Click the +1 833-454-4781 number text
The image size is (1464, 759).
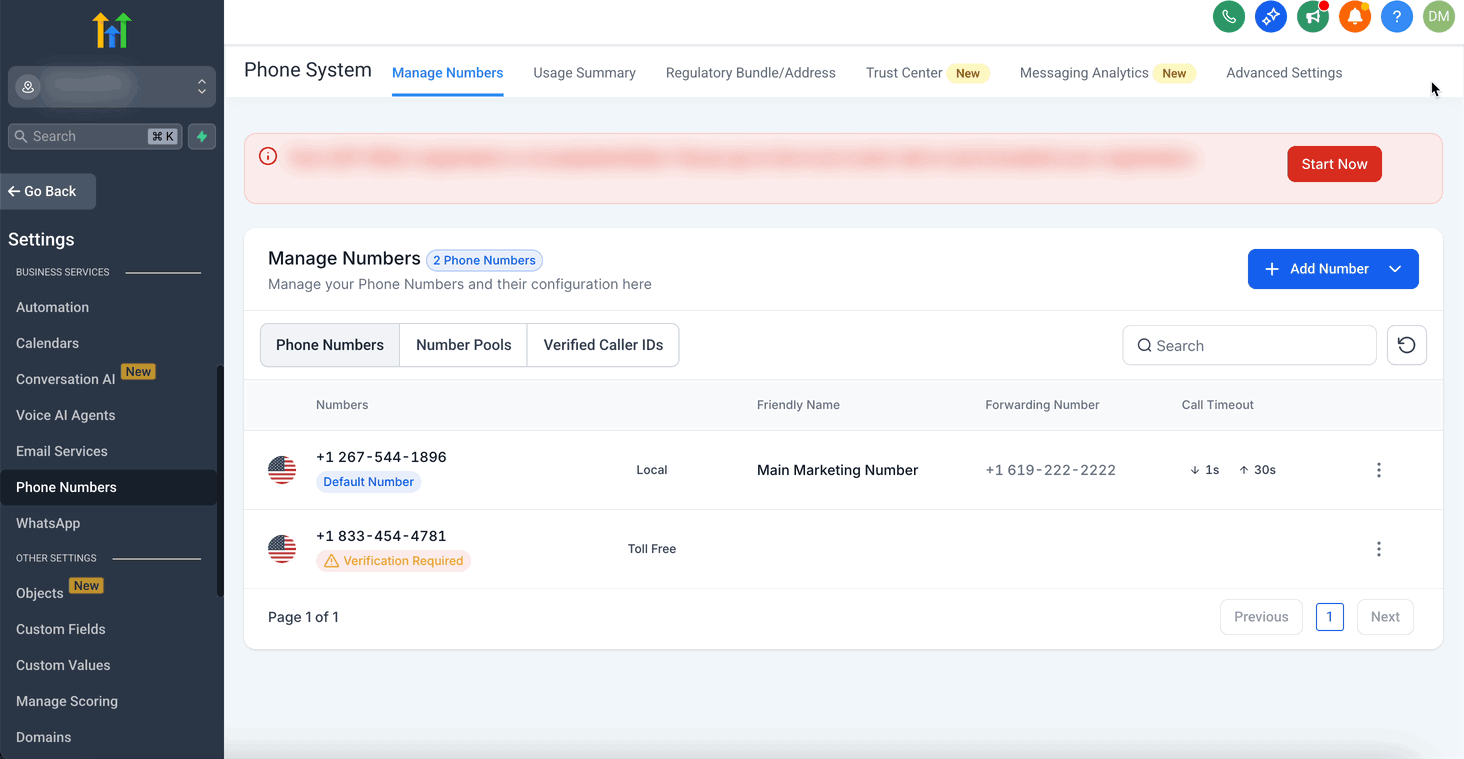coord(381,536)
